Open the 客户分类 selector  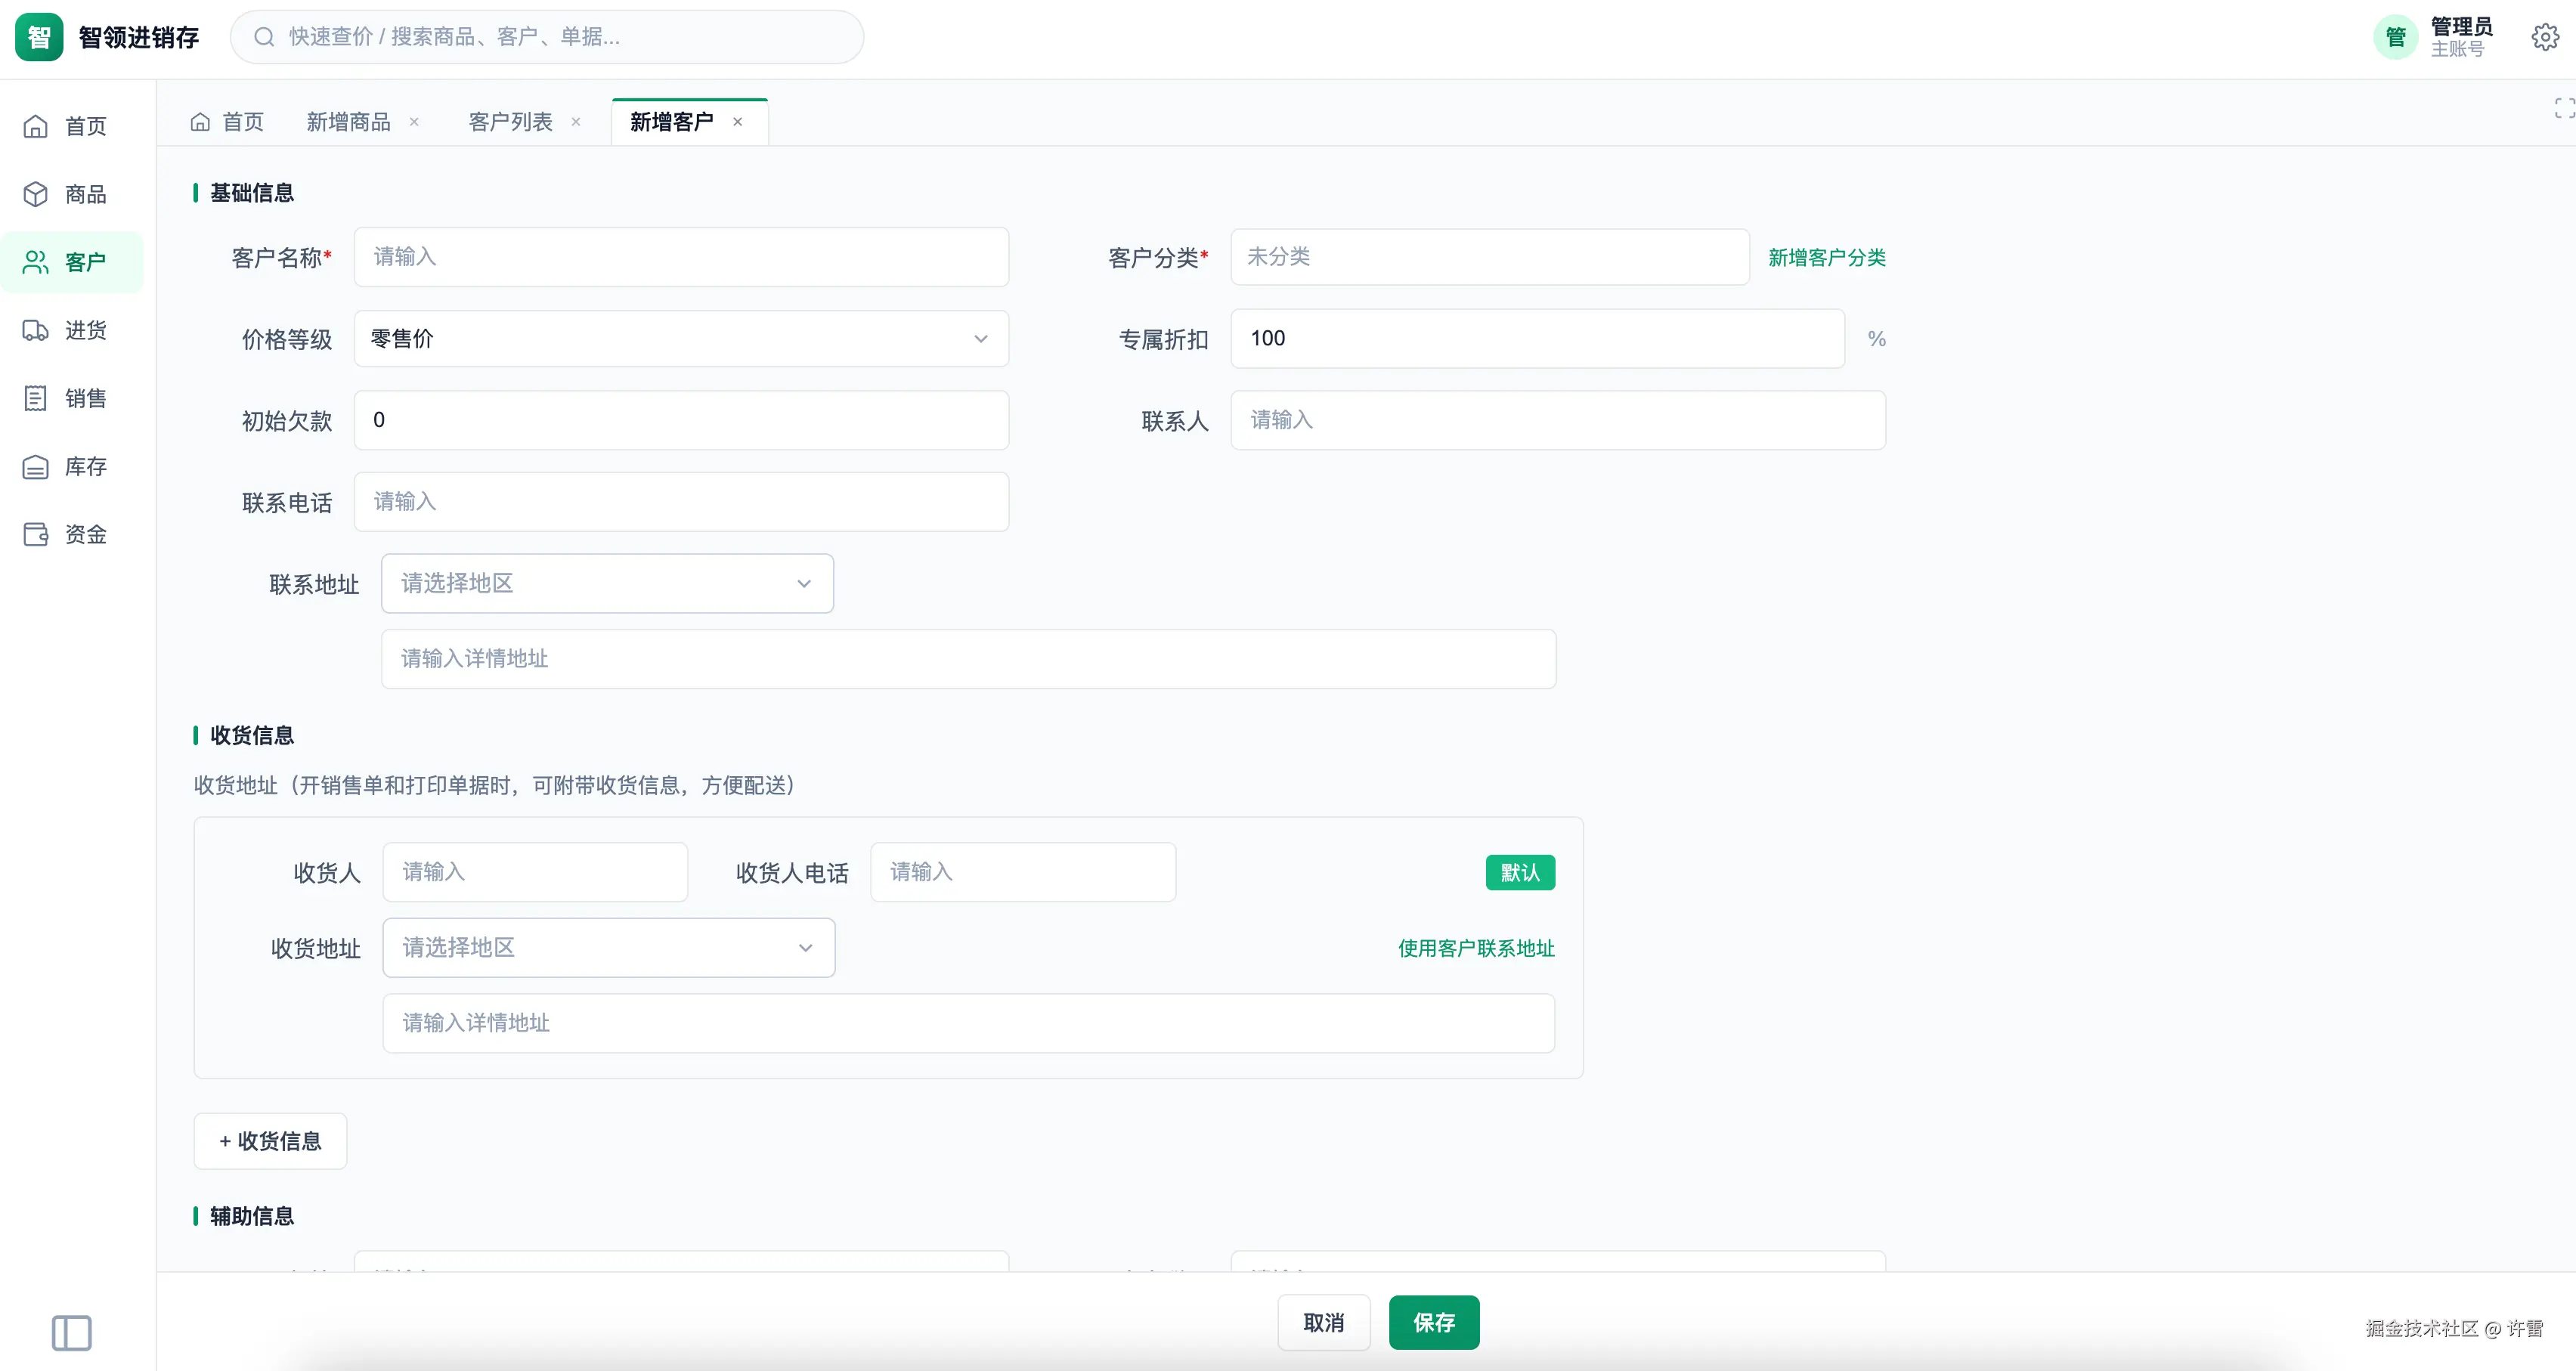[x=1490, y=257]
